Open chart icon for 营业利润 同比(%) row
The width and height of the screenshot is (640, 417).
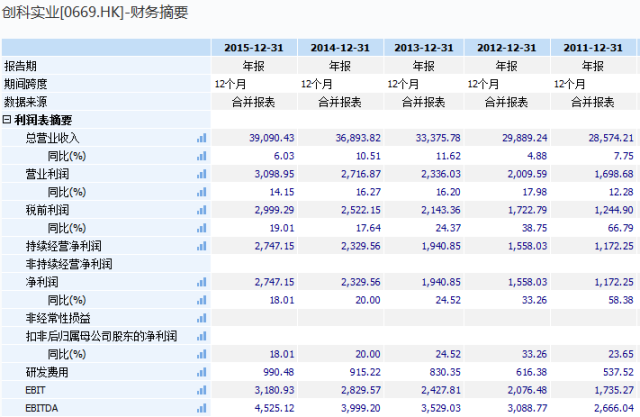[x=202, y=192]
